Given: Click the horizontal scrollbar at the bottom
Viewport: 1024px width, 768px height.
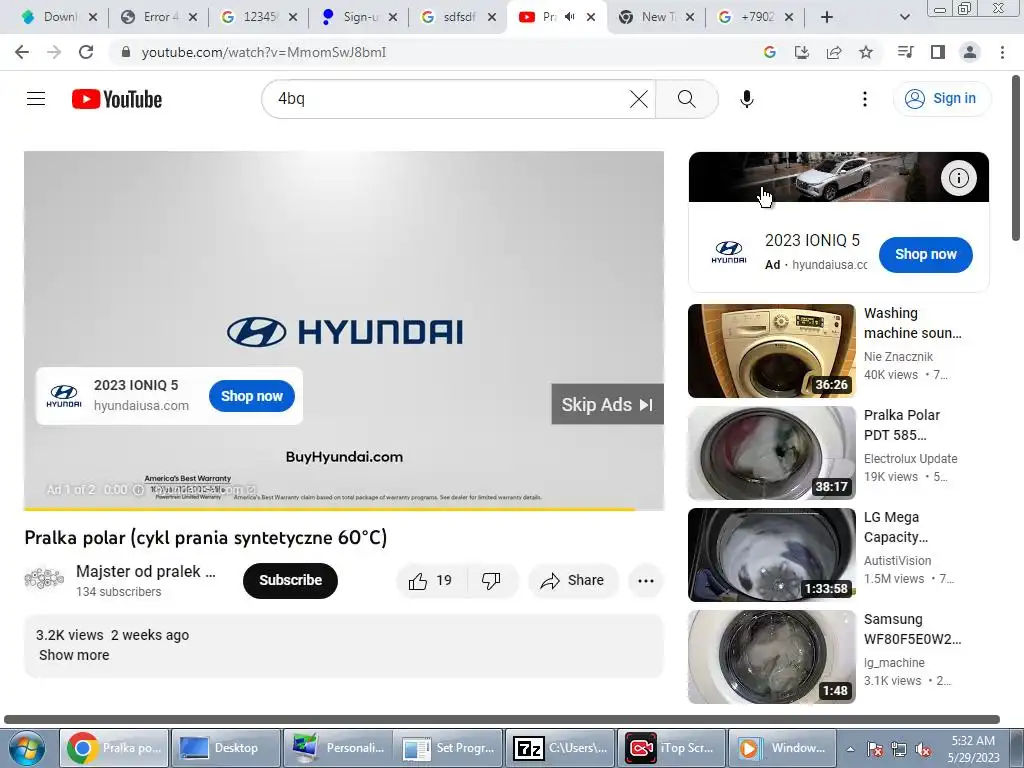Looking at the screenshot, I should tap(502, 719).
